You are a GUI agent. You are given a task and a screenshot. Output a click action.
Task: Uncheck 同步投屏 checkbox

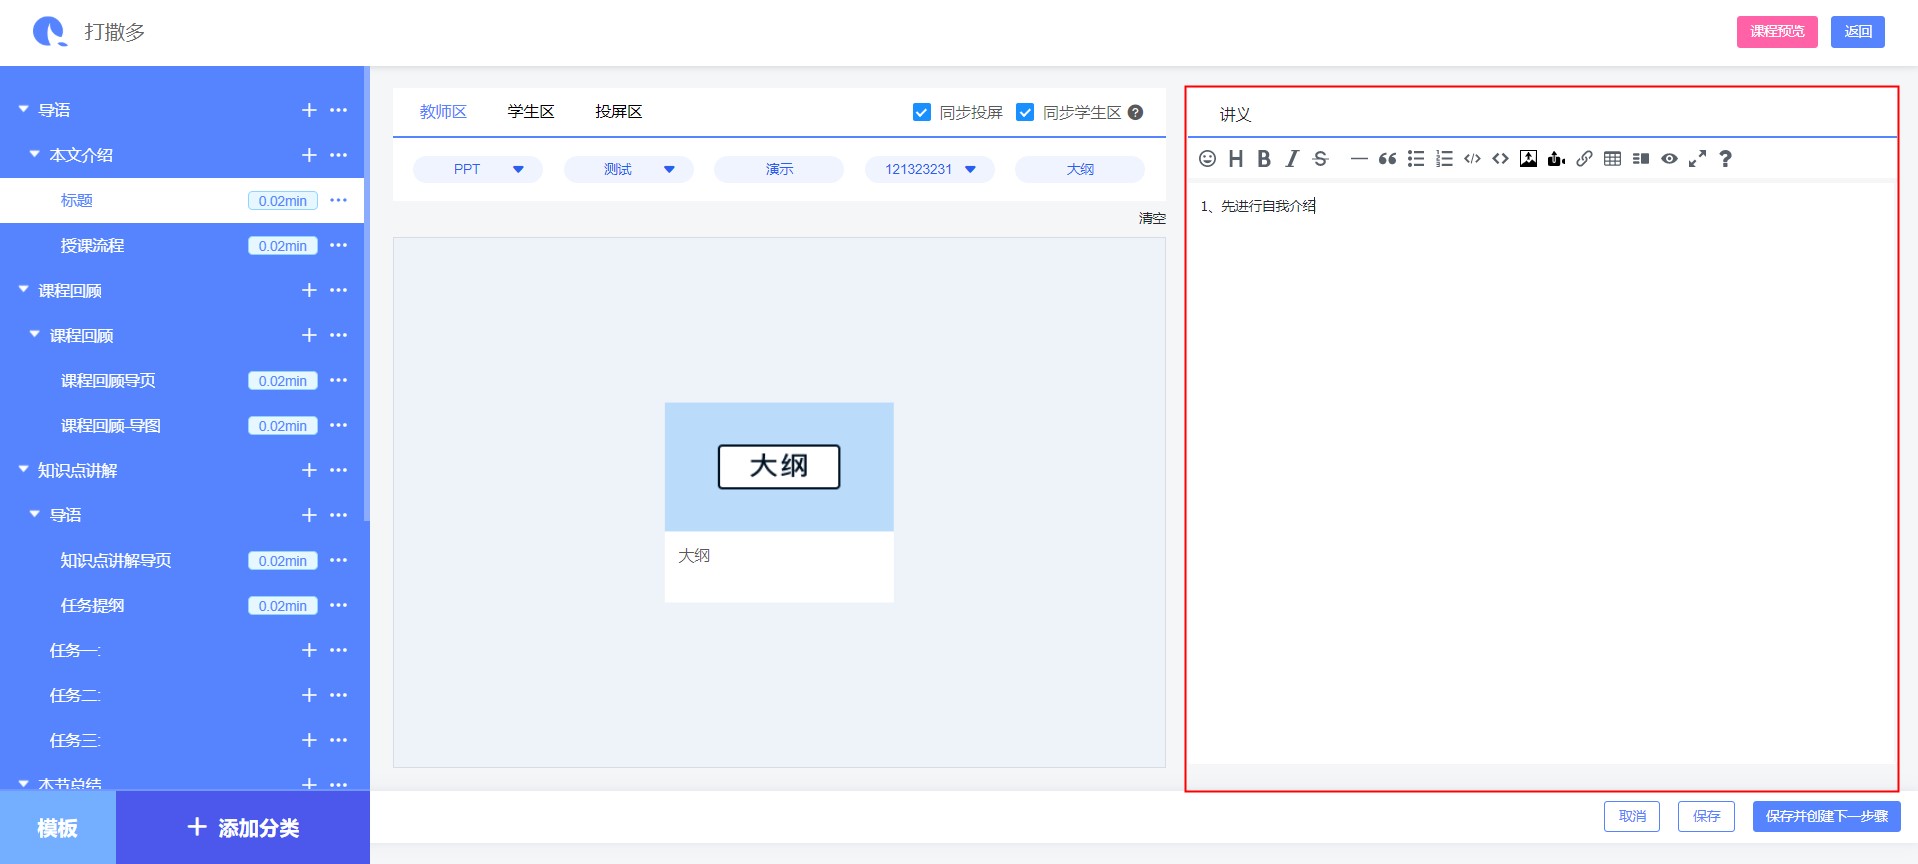coord(922,112)
